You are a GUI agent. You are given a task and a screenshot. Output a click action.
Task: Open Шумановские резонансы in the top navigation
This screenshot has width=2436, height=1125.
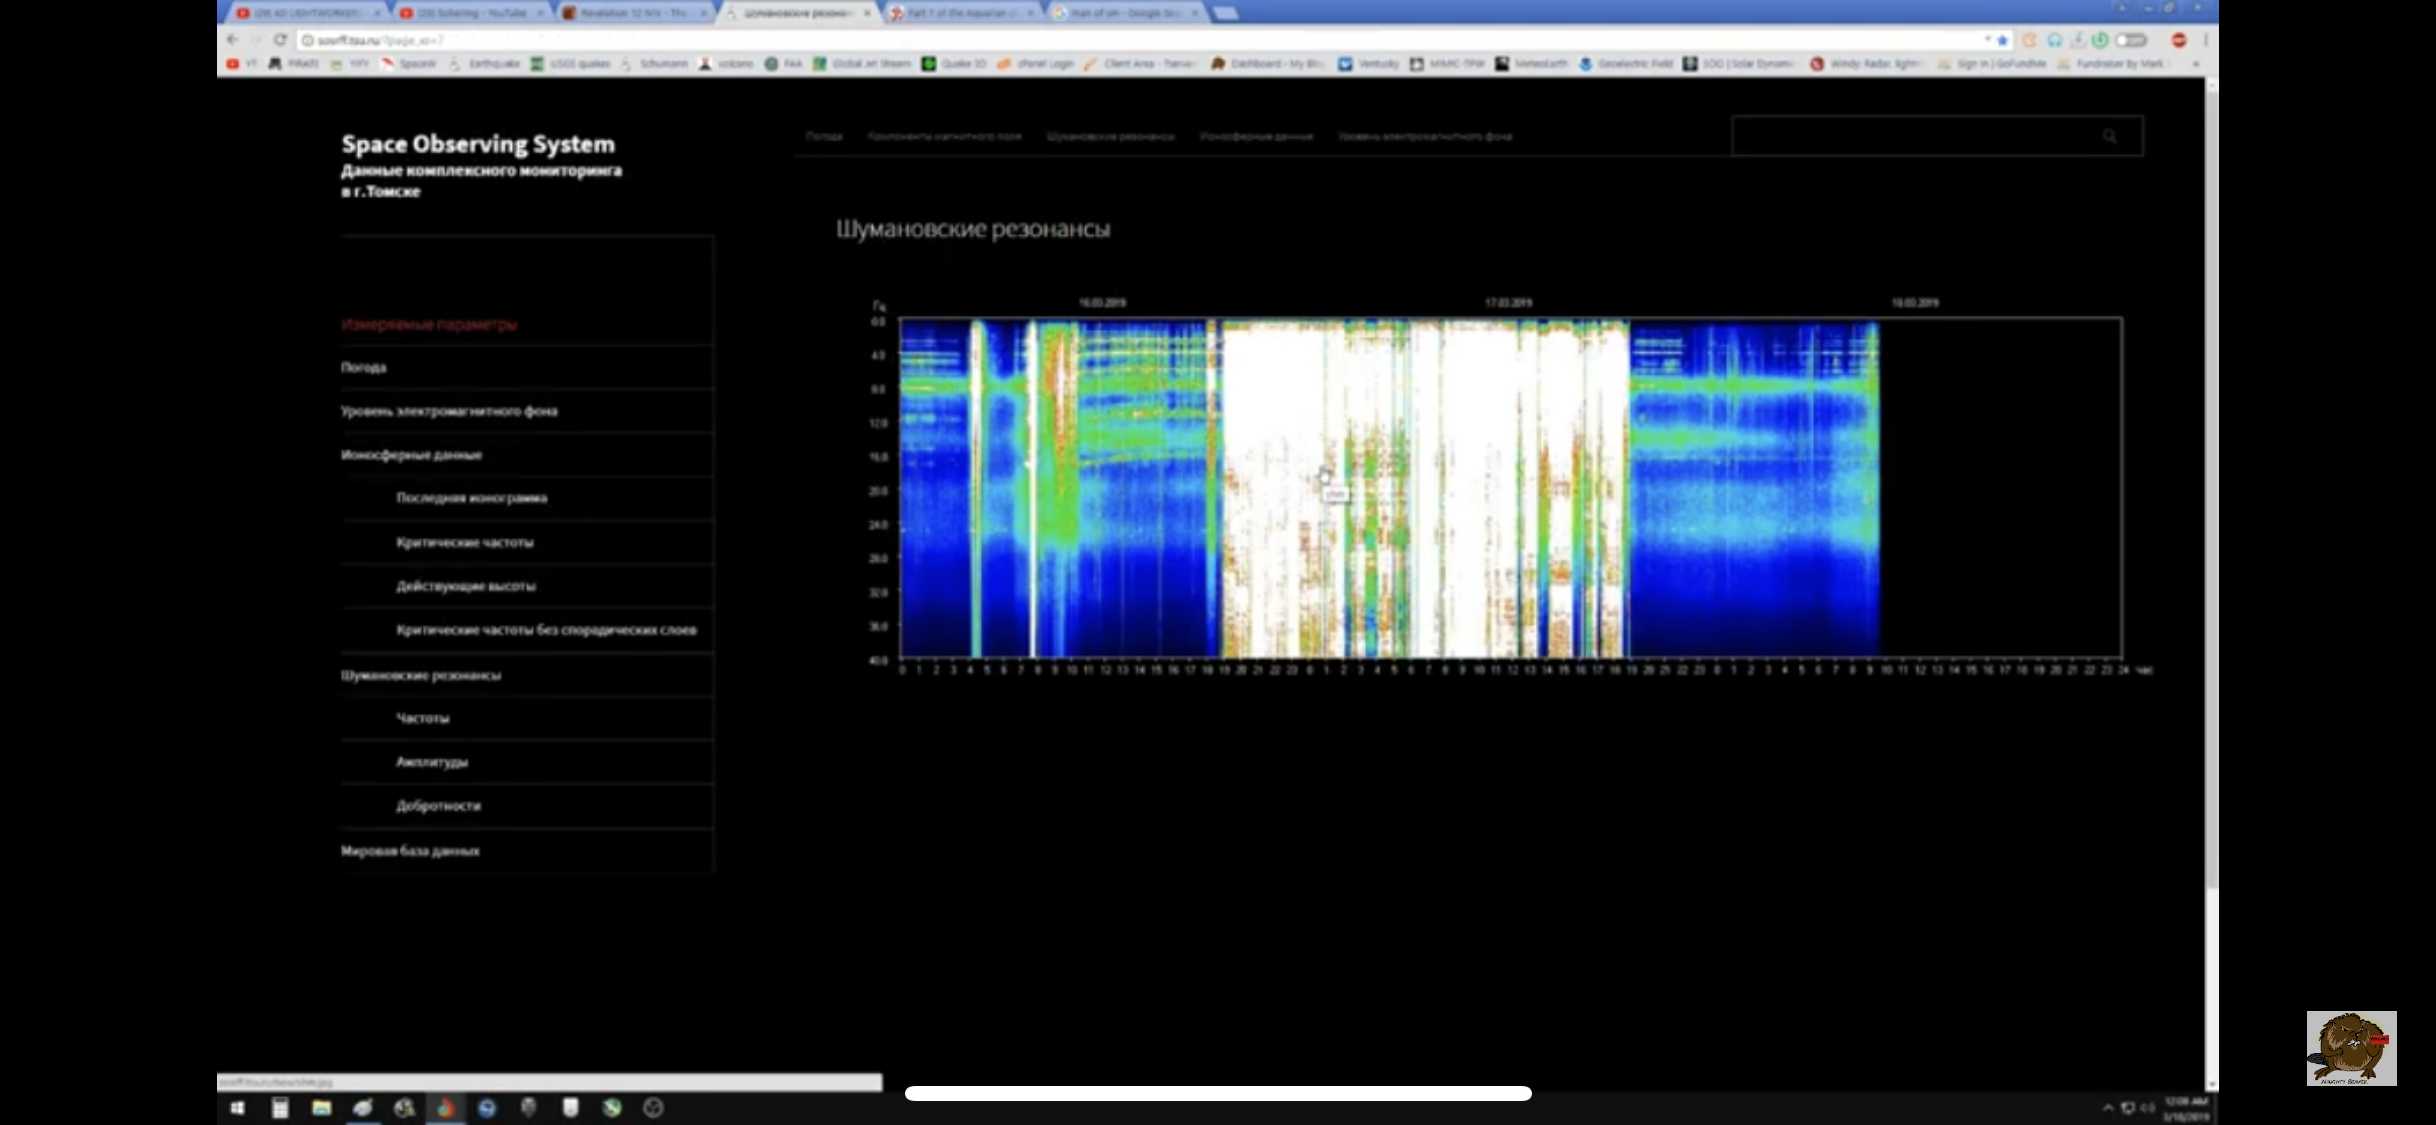[x=1110, y=136]
